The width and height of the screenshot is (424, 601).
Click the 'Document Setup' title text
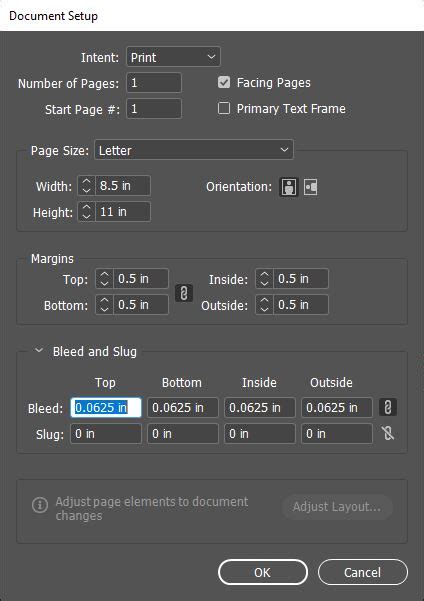coord(53,16)
